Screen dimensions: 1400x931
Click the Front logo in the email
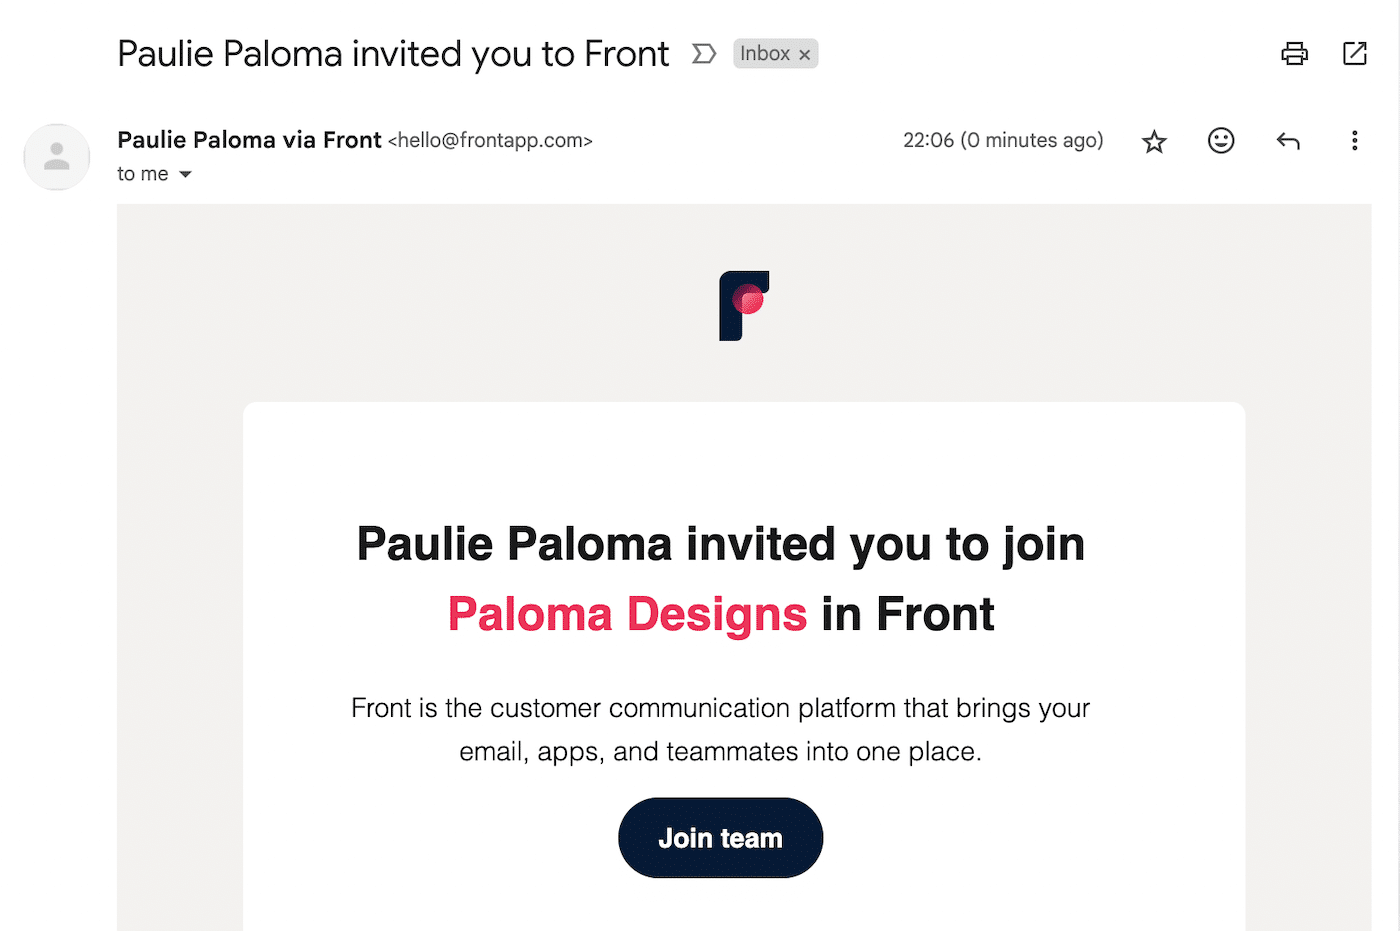pos(742,306)
